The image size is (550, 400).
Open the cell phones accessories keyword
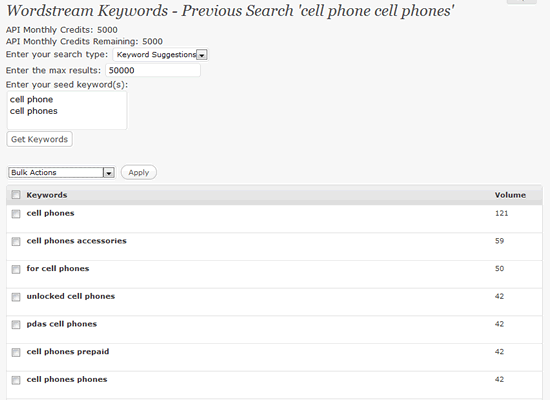(x=76, y=241)
